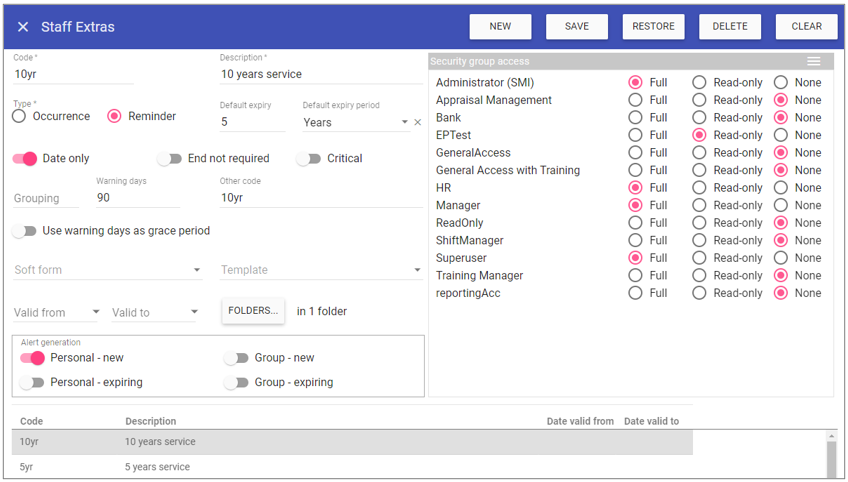The image size is (848, 482).
Task: Set Bank access to Full
Action: pyautogui.click(x=635, y=118)
